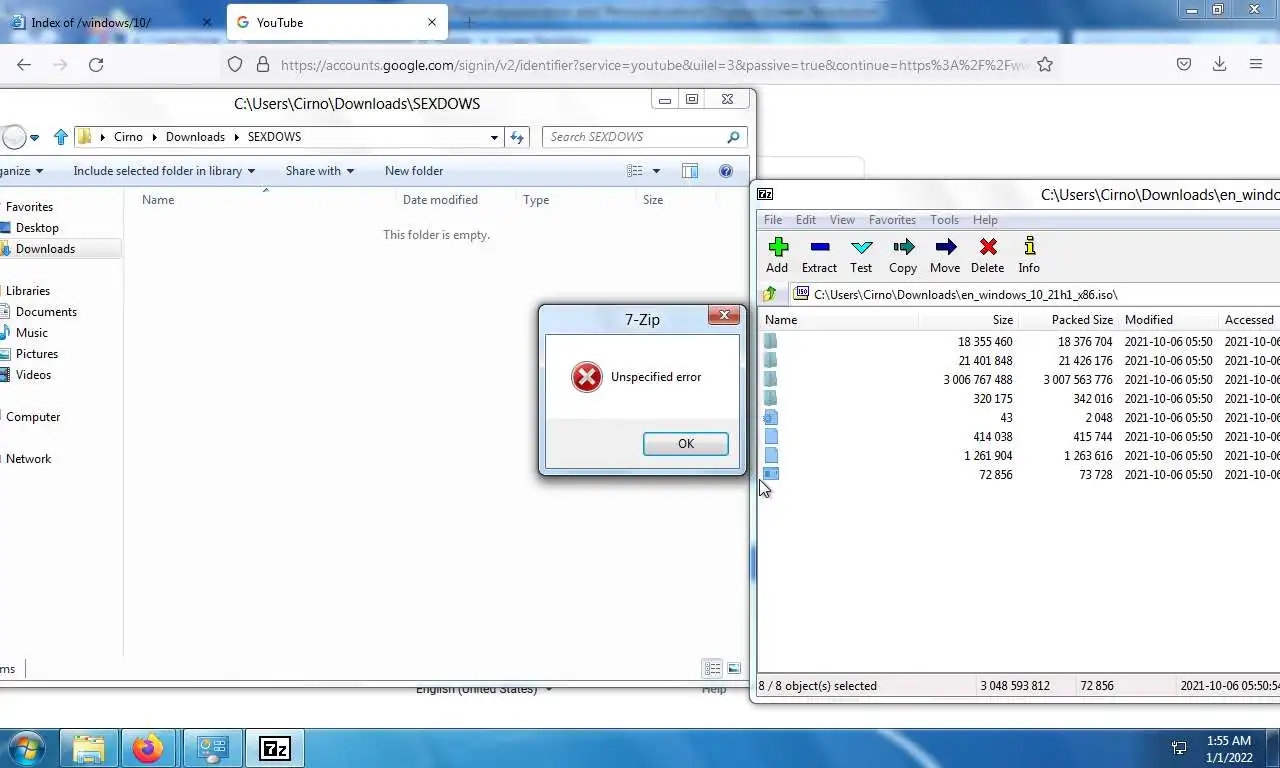
Task: Select the row with size 72 856
Action: point(1020,475)
